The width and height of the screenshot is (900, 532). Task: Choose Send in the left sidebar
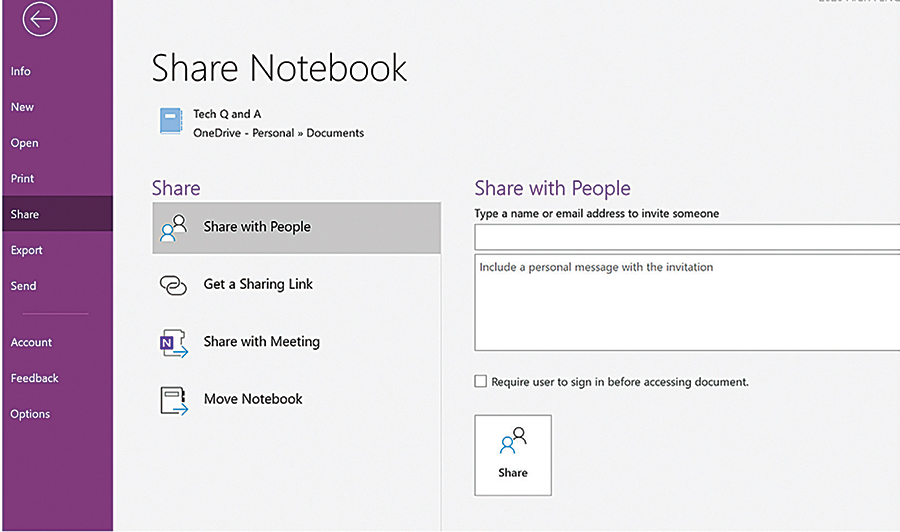pos(24,286)
